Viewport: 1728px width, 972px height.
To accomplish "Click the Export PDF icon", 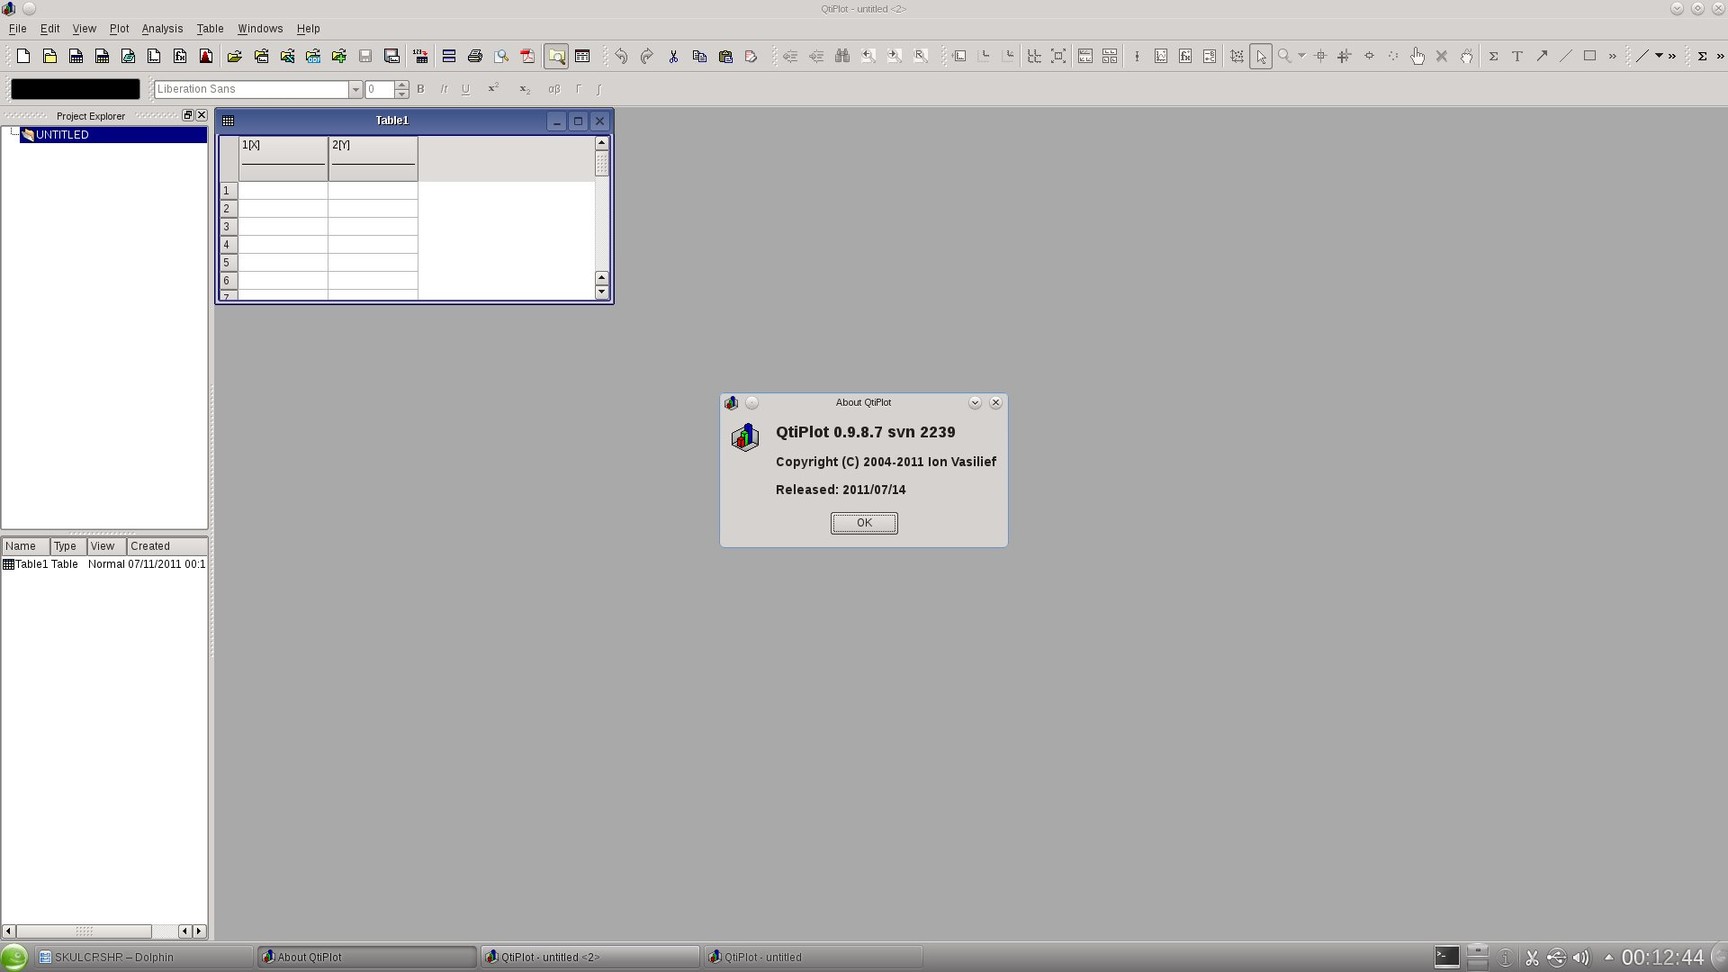I will tap(527, 56).
